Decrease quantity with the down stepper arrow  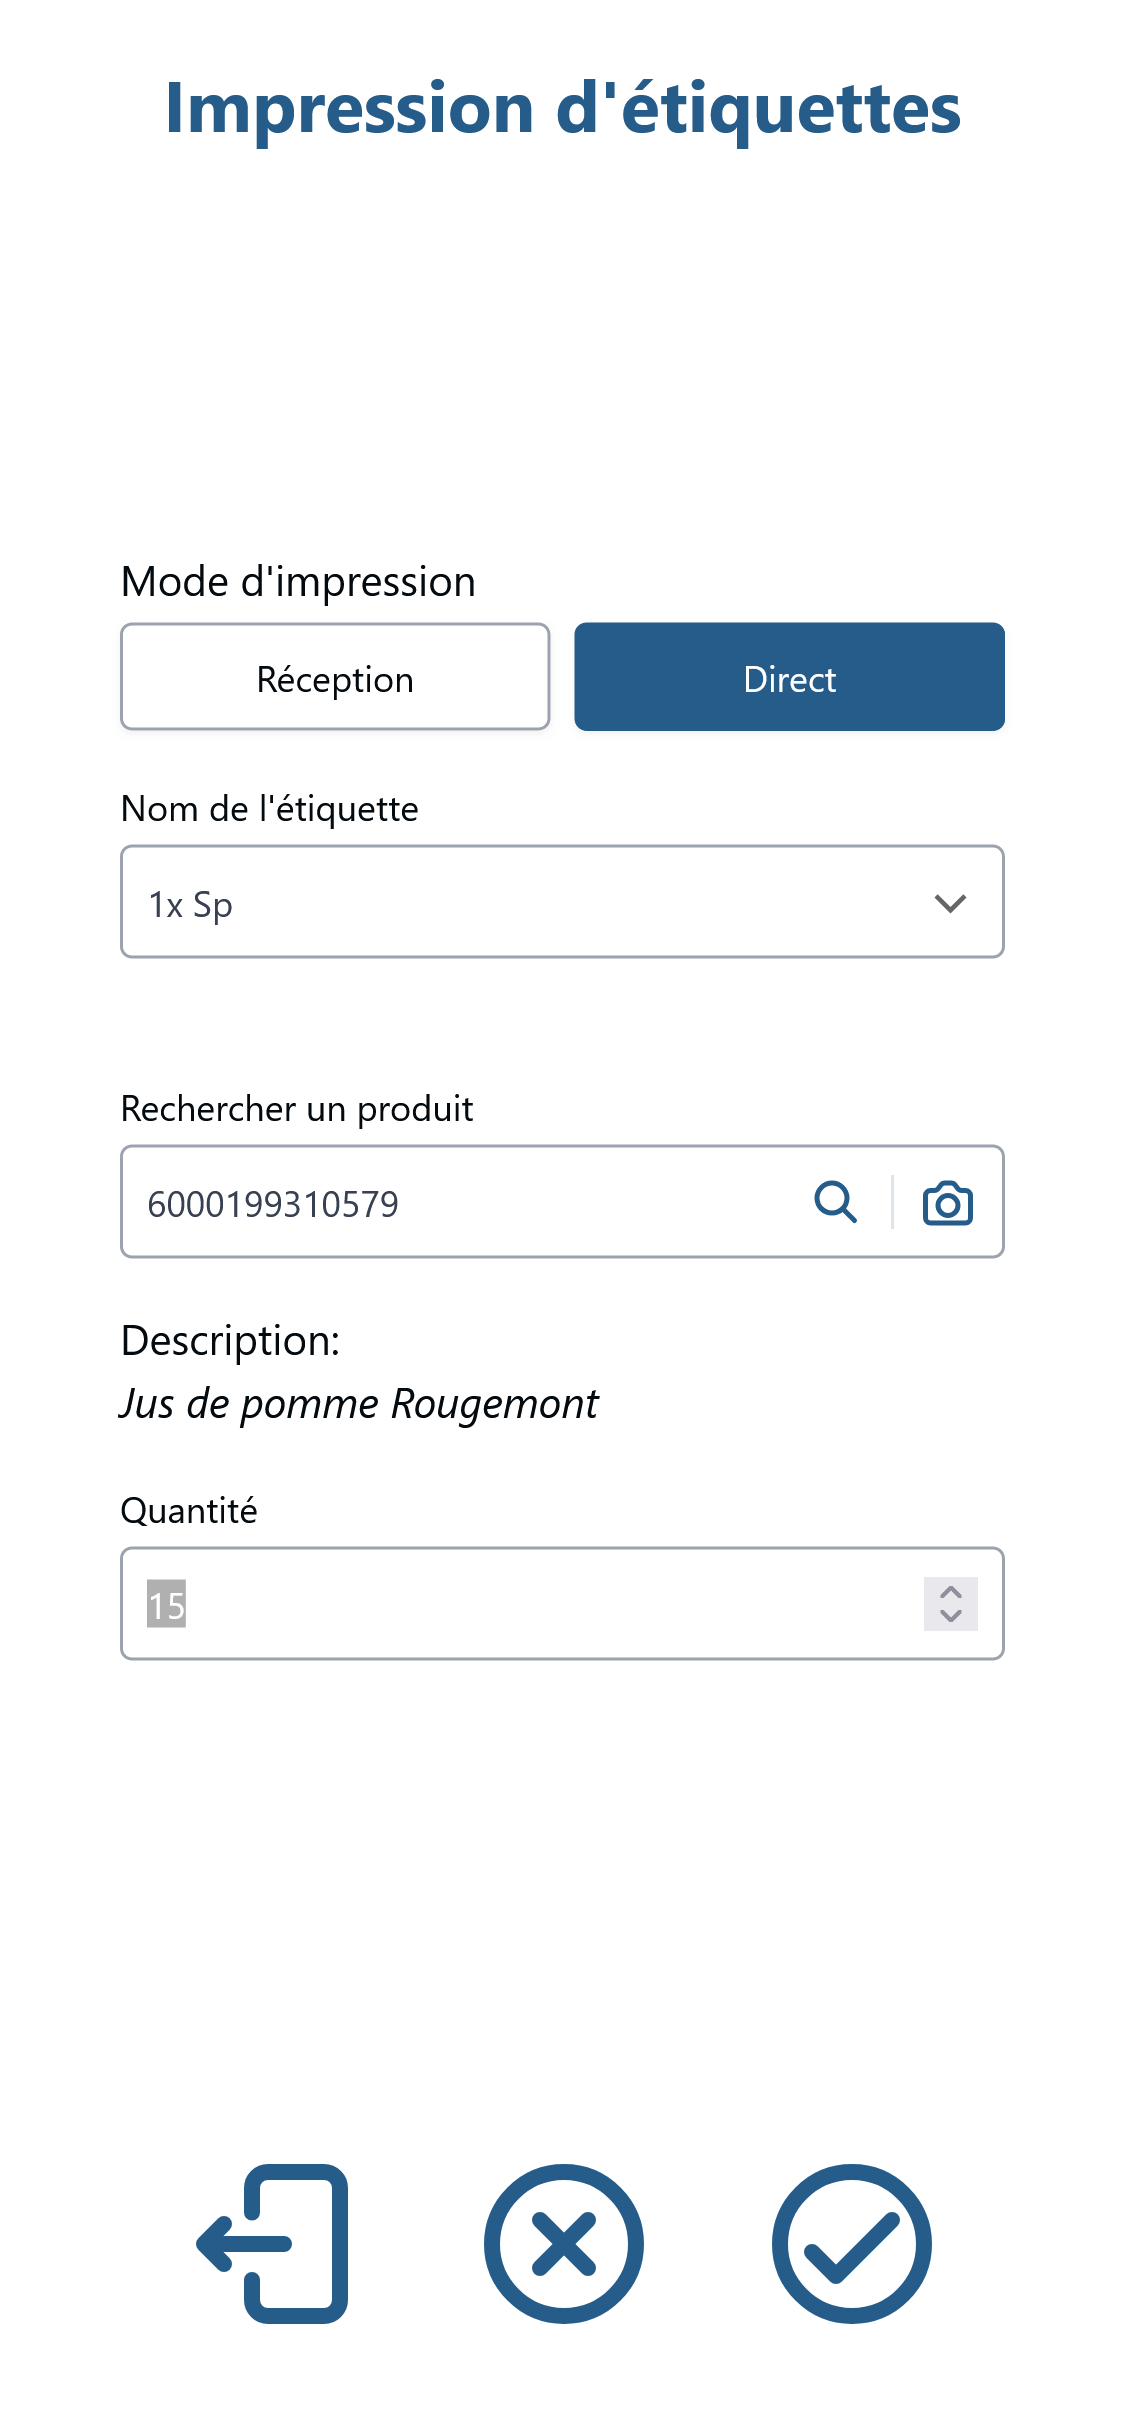pos(951,1616)
